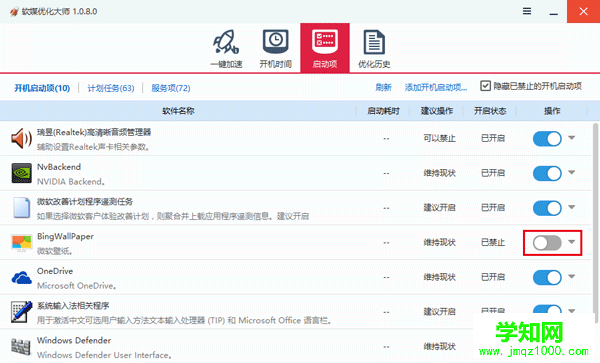The height and width of the screenshot is (363, 600).
Task: Sort by 启动耗时 column header
Action: [383, 111]
